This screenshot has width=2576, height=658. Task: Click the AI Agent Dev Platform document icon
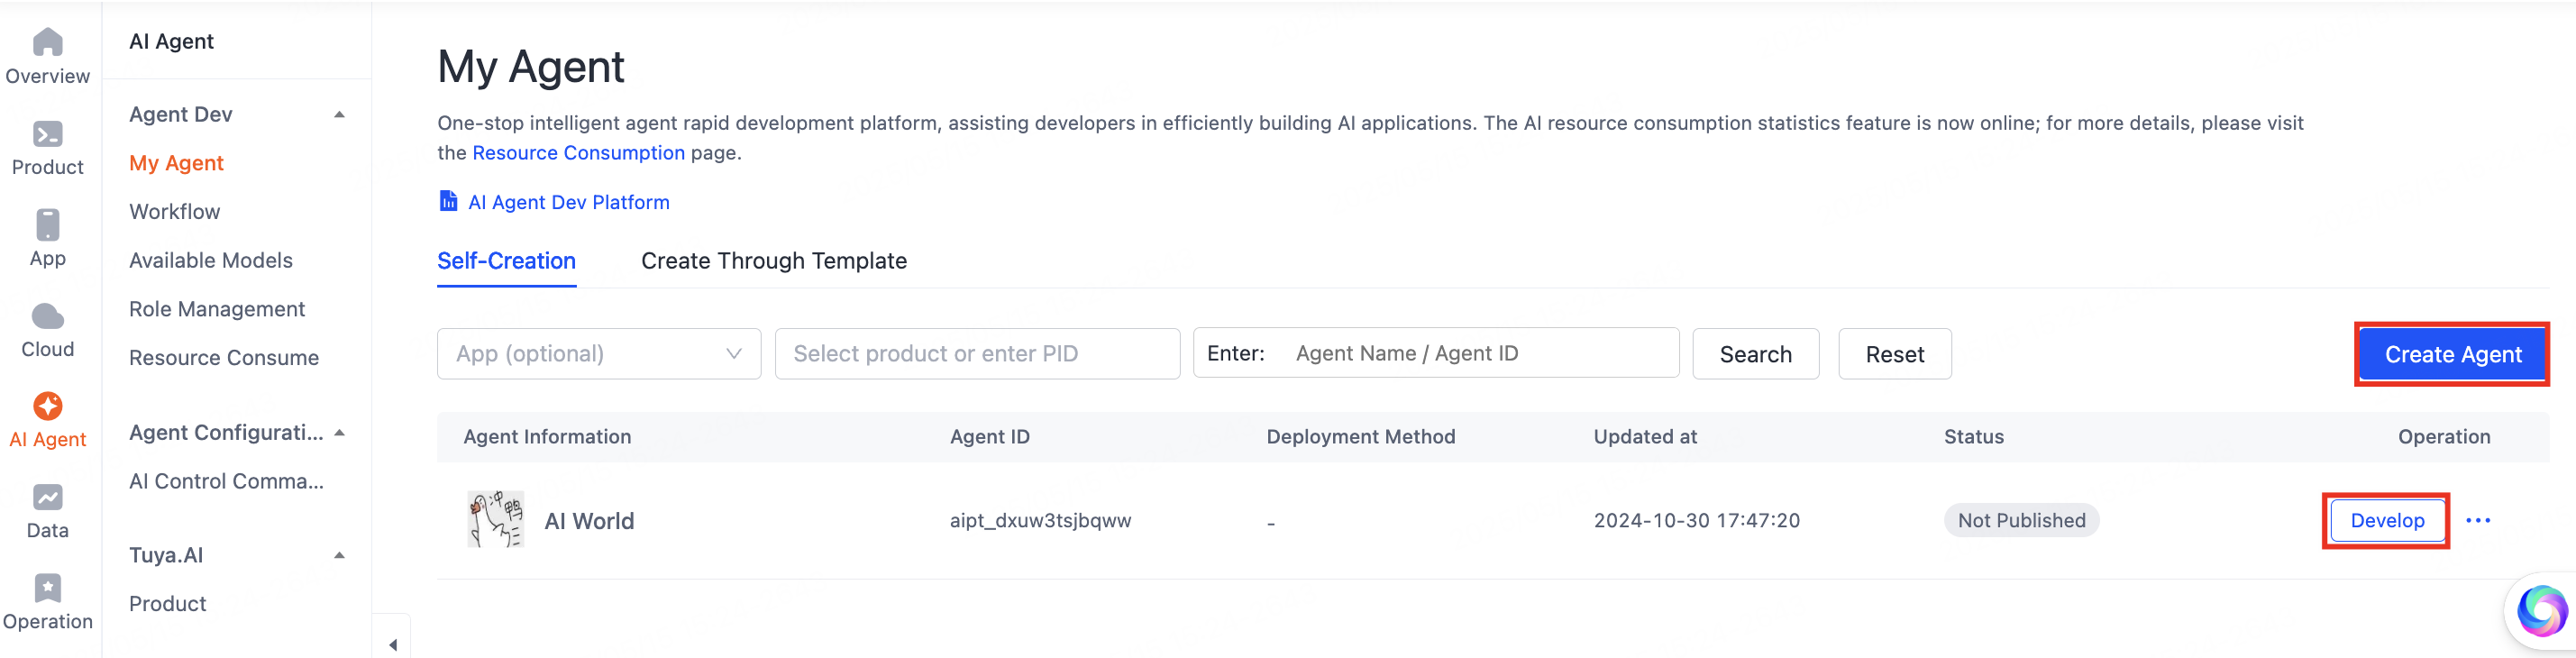point(448,201)
